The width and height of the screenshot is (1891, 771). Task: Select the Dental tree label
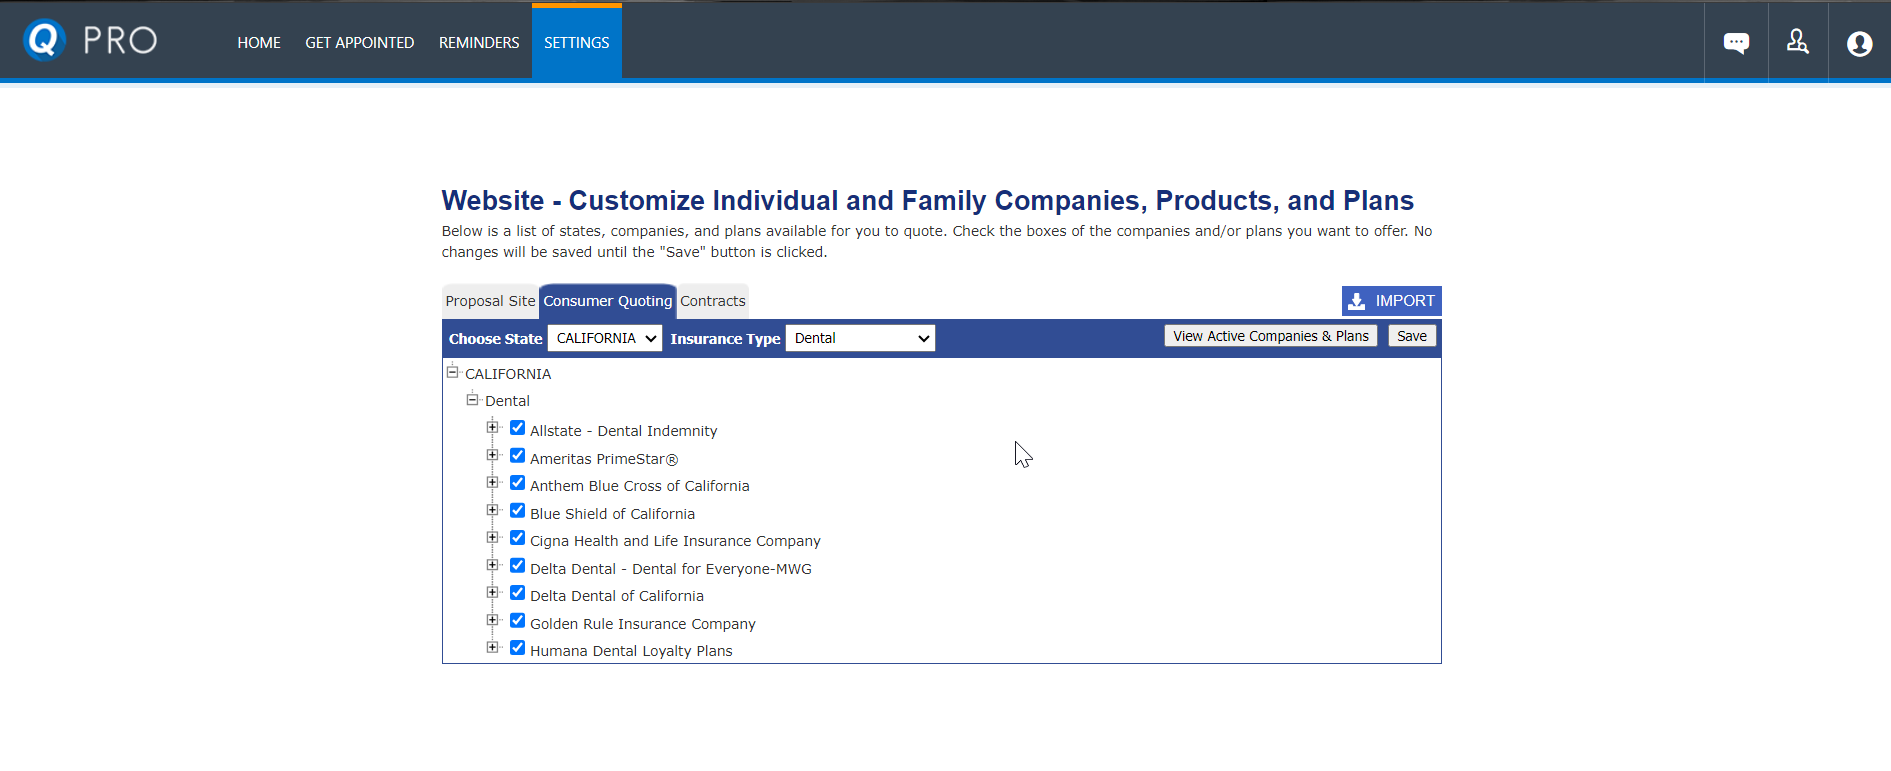pos(507,401)
